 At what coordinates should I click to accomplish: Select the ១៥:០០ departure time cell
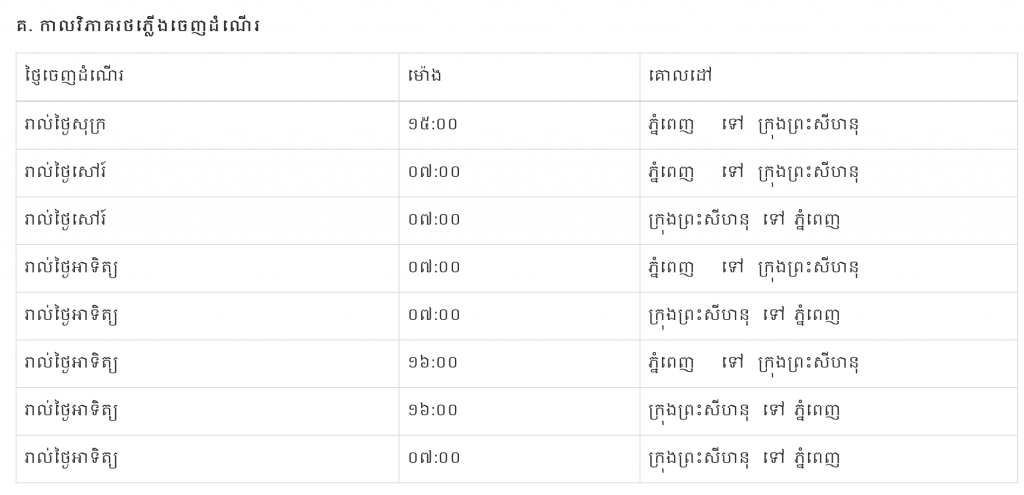[x=434, y=125]
